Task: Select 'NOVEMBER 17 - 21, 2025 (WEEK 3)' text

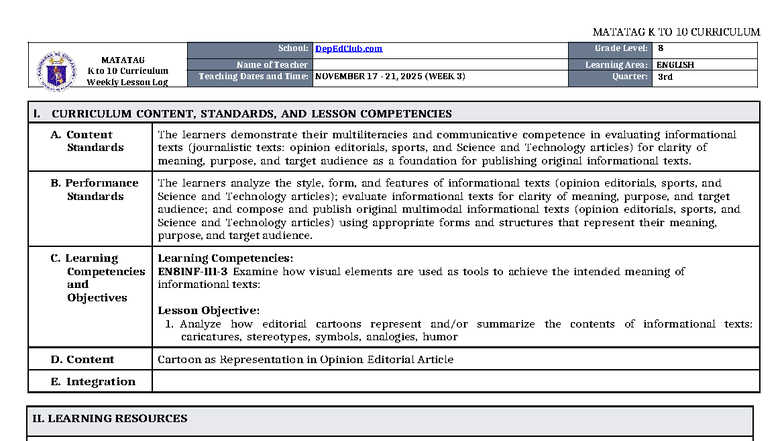Action: pos(390,76)
